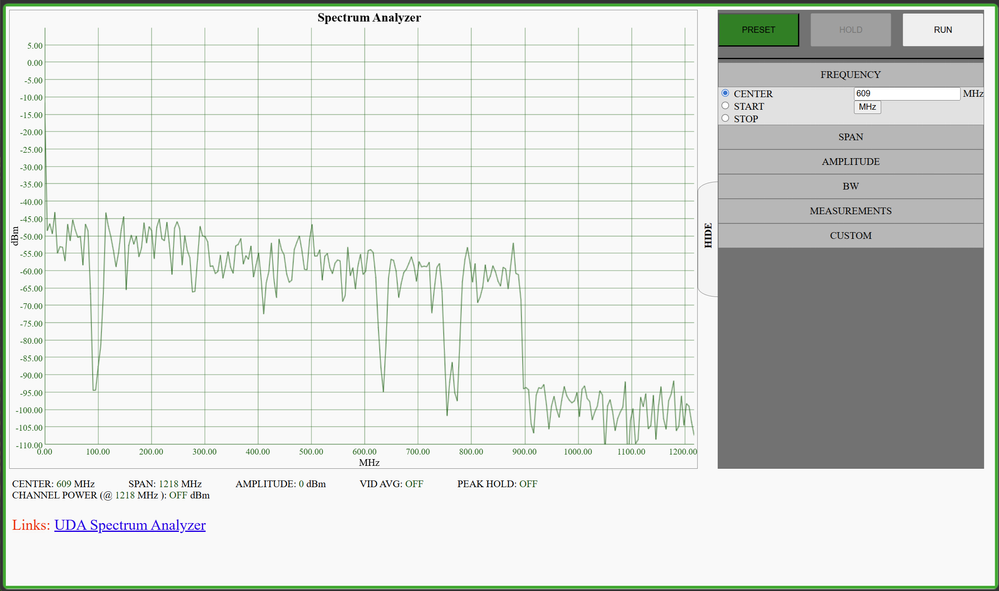Open the MEASUREMENTS panel section

[850, 211]
